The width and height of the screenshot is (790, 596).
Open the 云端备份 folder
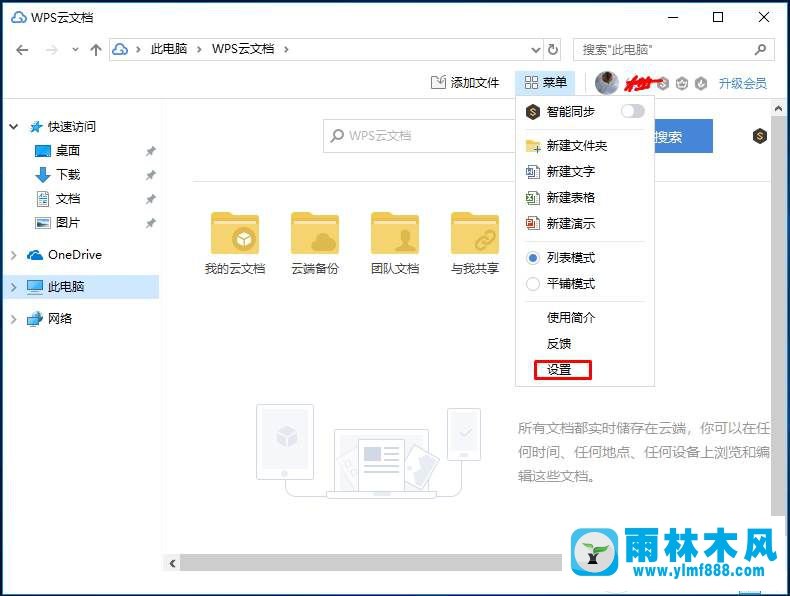click(x=315, y=244)
